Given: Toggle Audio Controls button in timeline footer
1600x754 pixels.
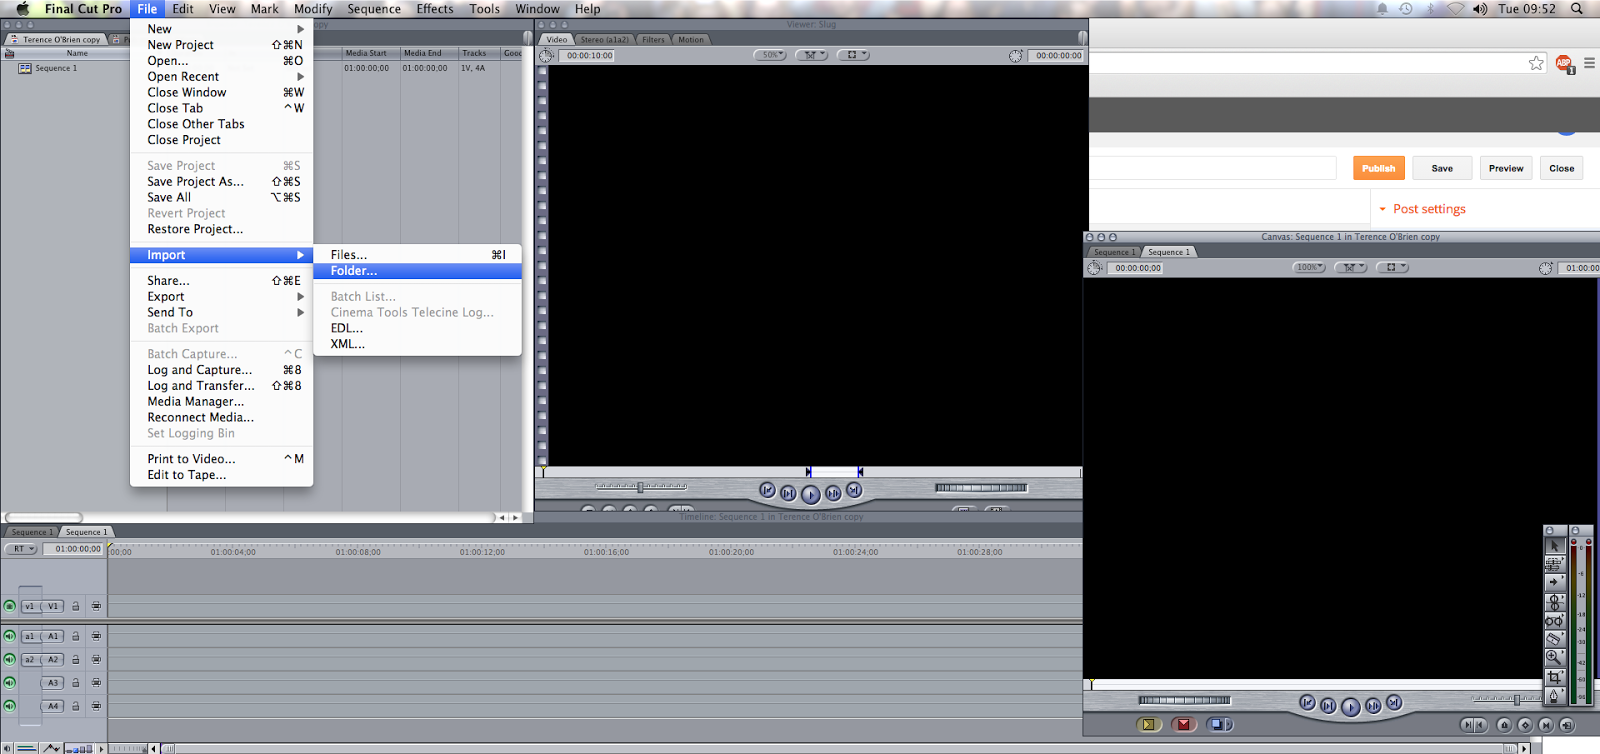Looking at the screenshot, I should click(7, 748).
